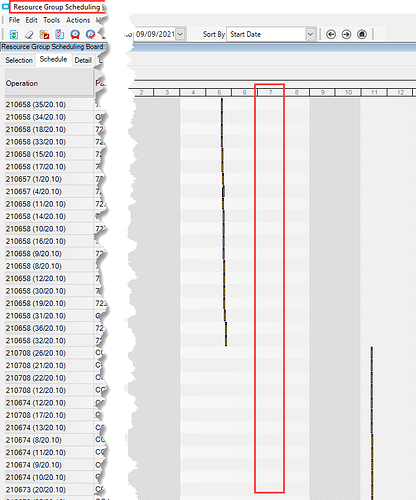Open the Actions menu
Viewport: 416px width, 500px height.
[x=78, y=20]
